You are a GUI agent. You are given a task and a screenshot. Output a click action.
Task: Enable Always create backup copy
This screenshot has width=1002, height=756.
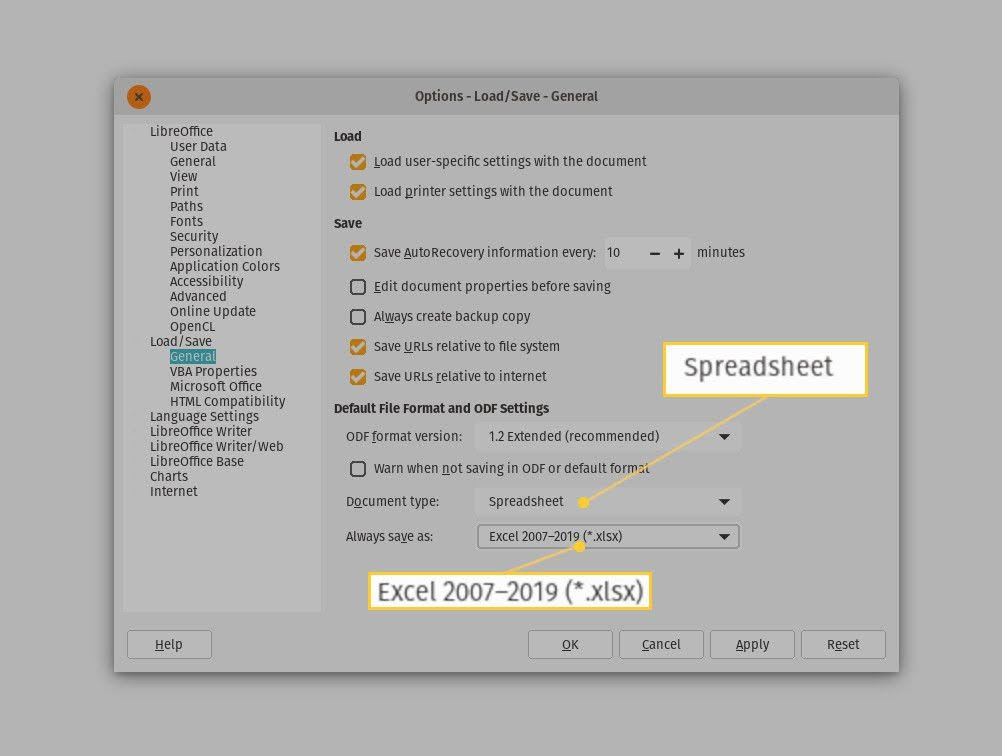[x=358, y=317]
